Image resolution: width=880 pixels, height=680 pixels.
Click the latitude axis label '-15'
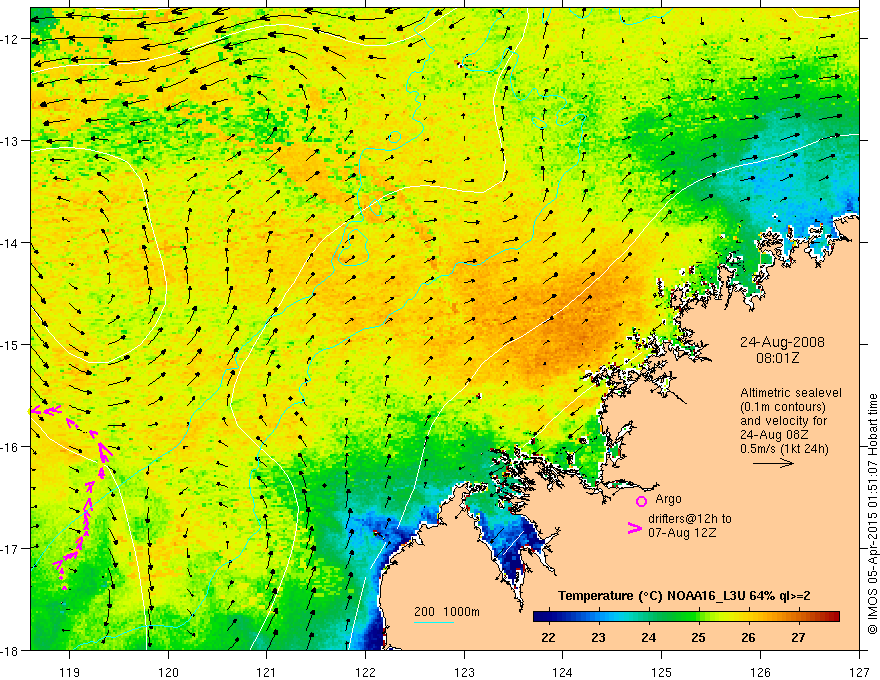point(10,344)
